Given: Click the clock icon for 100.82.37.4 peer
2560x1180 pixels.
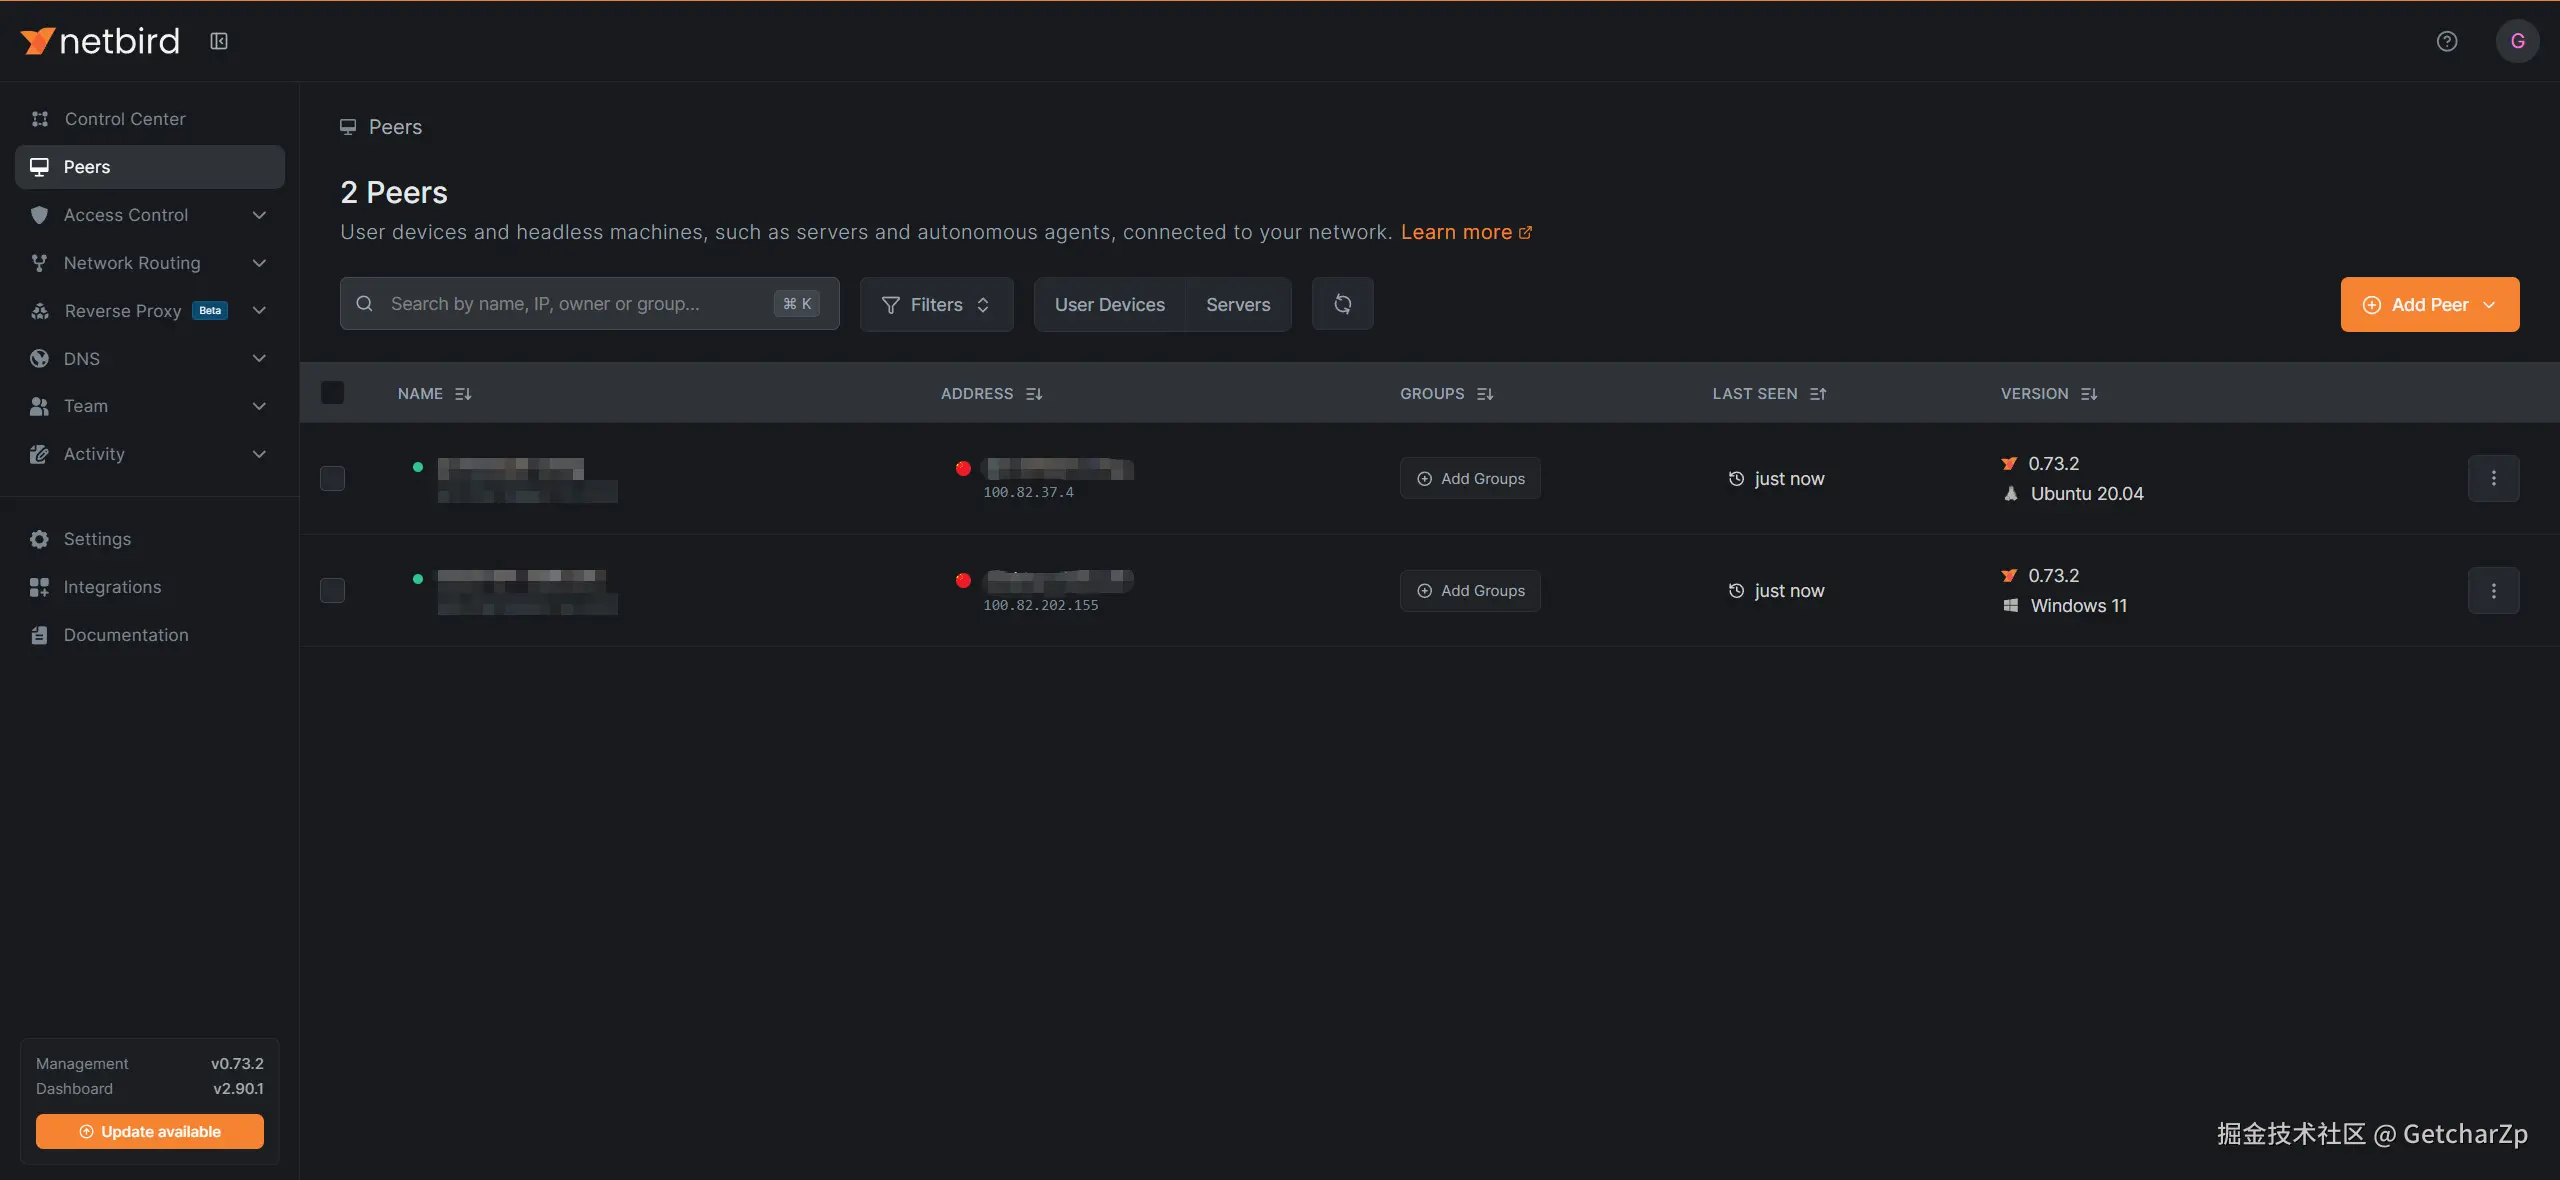Looking at the screenshot, I should tap(1736, 479).
